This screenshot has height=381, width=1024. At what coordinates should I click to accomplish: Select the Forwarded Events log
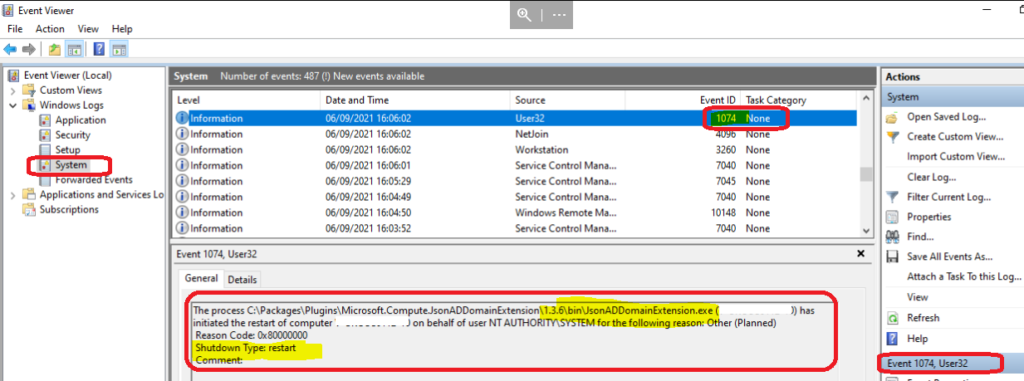tap(94, 180)
